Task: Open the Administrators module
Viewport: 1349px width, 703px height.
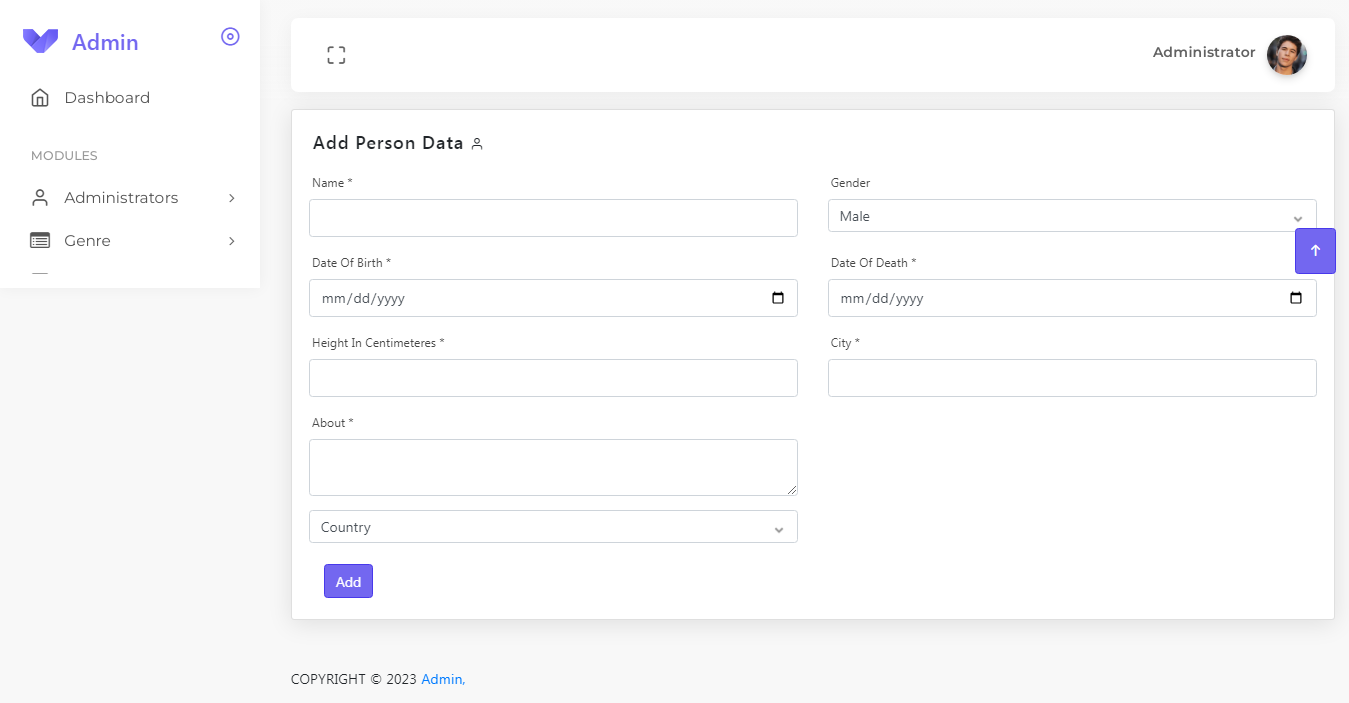Action: point(121,197)
